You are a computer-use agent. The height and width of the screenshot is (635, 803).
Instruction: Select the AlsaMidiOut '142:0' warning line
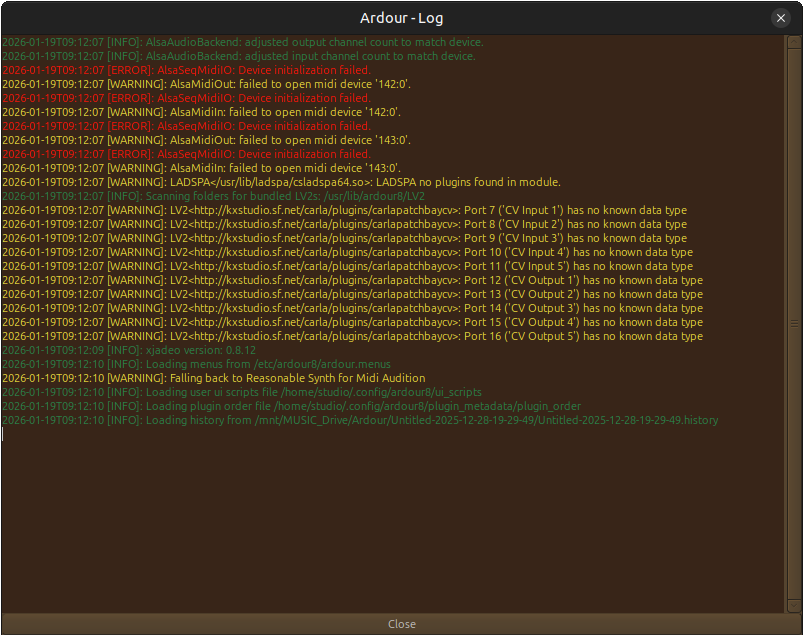(x=207, y=85)
